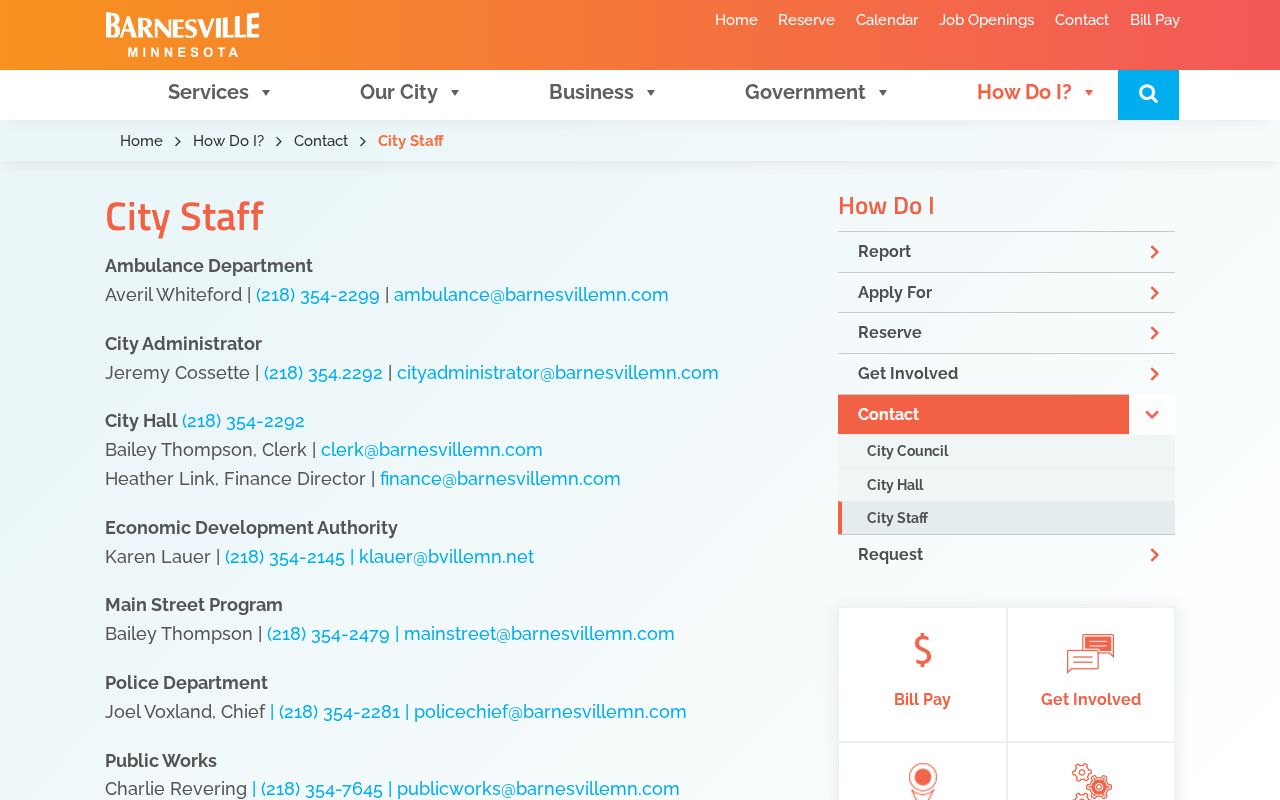Screen dimensions: 1280x800
Task: Click the Contact breadcrumb link
Action: click(321, 141)
